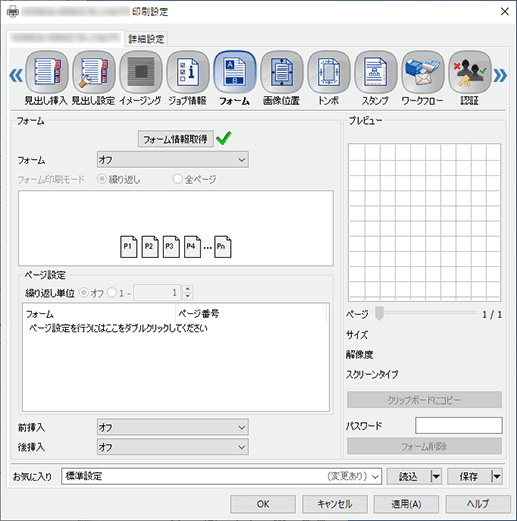Screen dimensions: 517x521
Task: Click the Pn page icon
Action: (222, 247)
